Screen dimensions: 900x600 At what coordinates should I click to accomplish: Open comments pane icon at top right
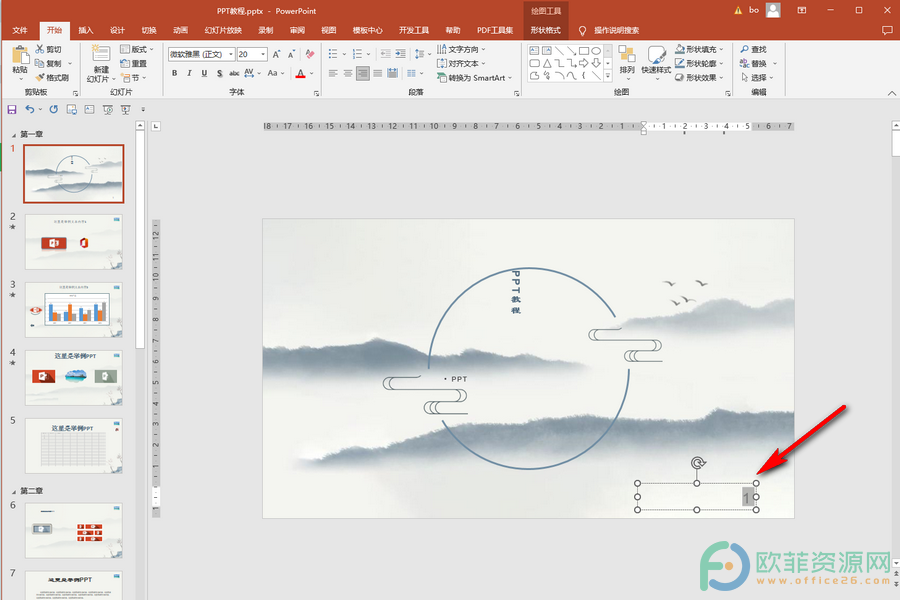click(x=887, y=30)
